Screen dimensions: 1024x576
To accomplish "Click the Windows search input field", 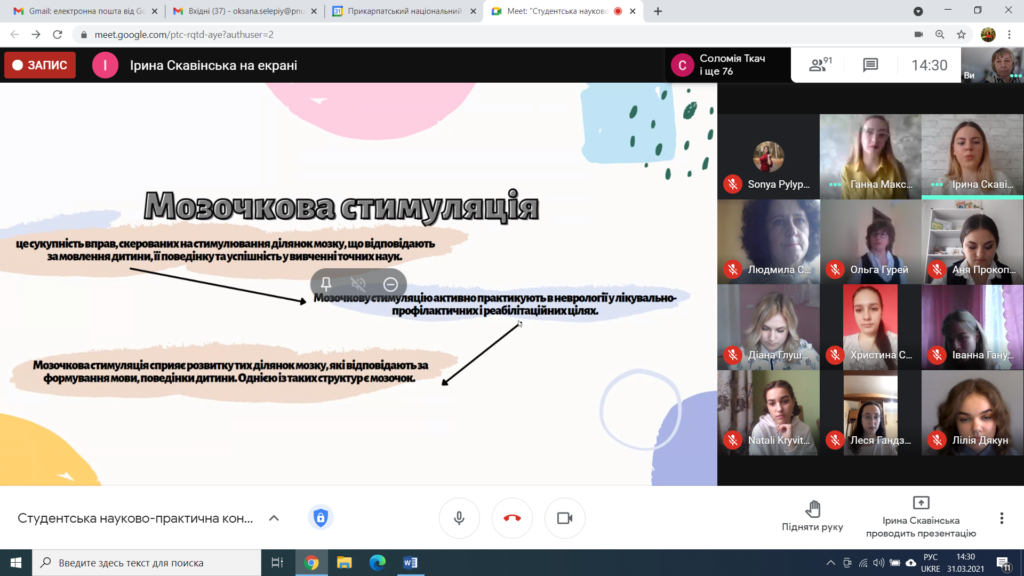I will [147, 562].
